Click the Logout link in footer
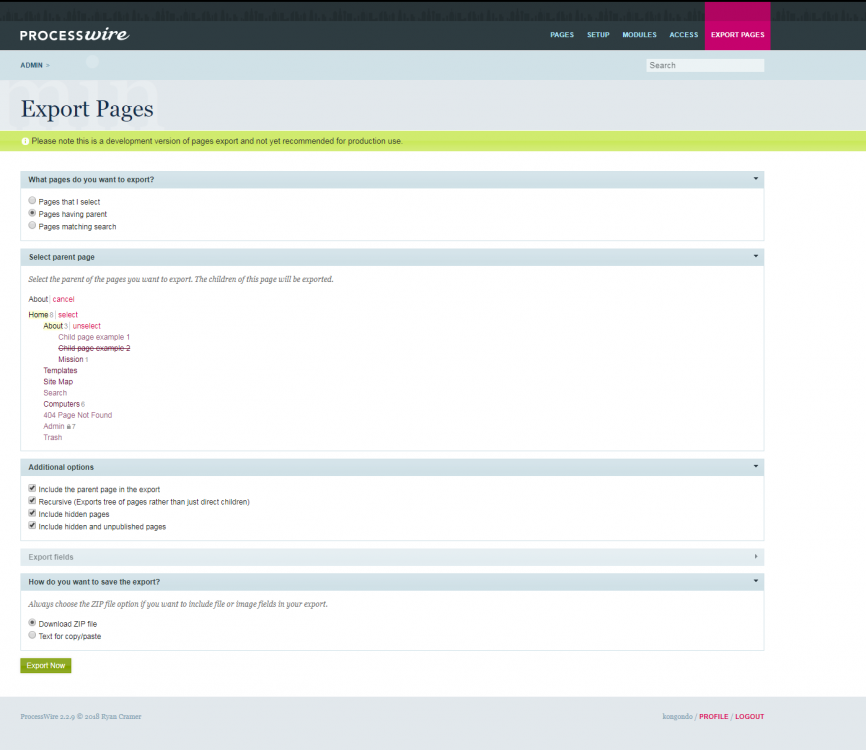This screenshot has height=750, width=866. (x=749, y=716)
